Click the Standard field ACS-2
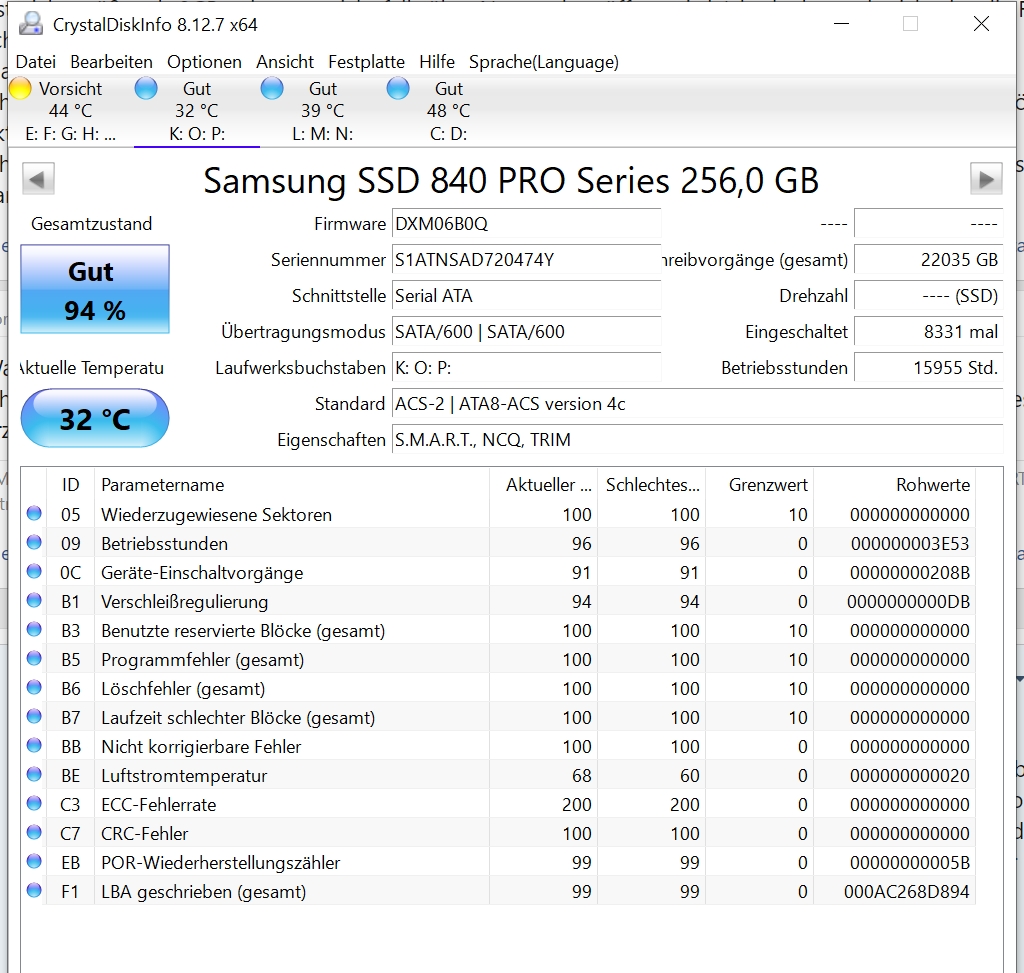This screenshot has height=973, width=1024. (x=697, y=404)
